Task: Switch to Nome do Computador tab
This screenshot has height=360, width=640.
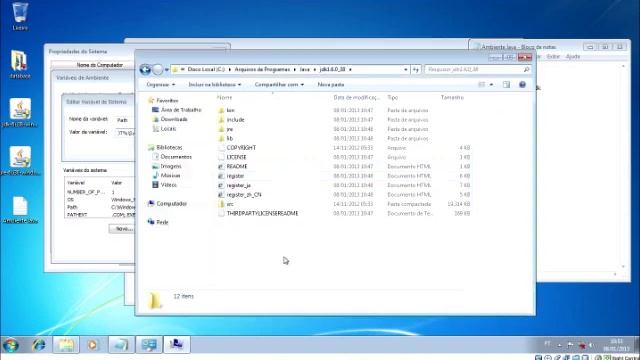Action: [x=100, y=65]
